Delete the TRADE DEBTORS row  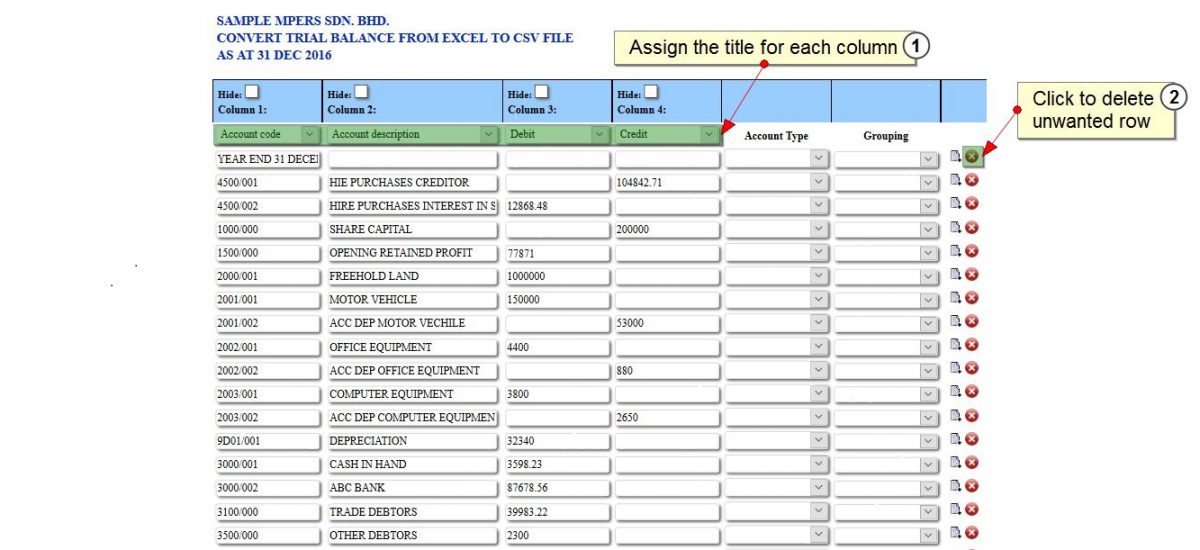971,509
